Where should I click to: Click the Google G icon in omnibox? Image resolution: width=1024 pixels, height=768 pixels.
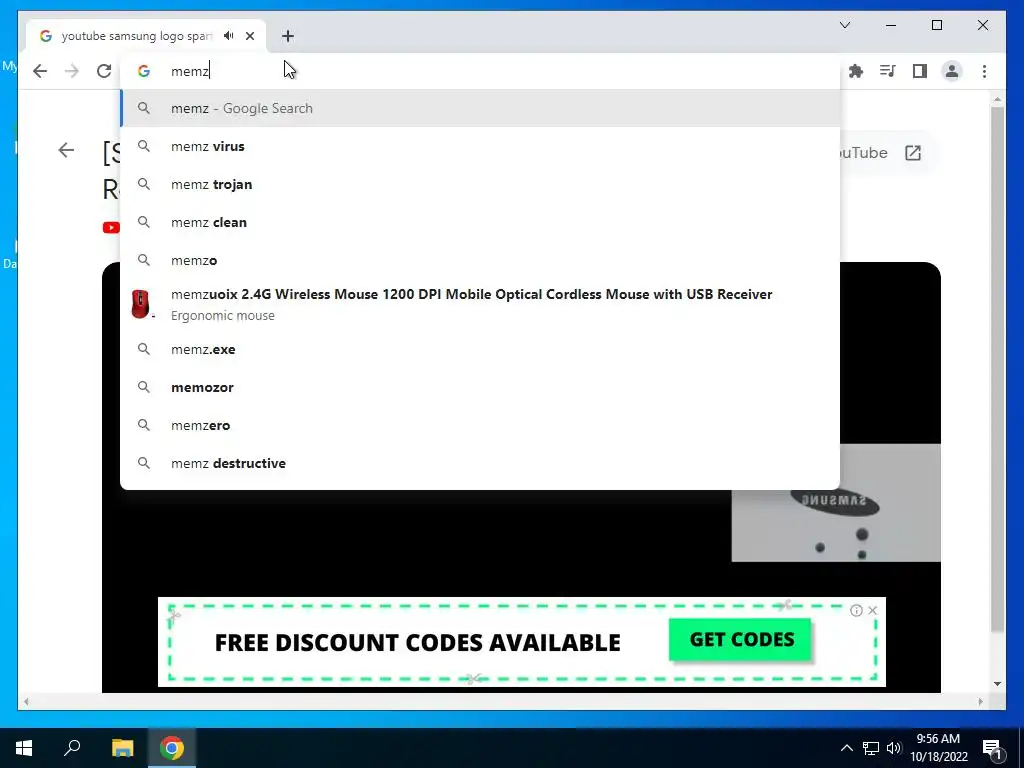[x=144, y=71]
